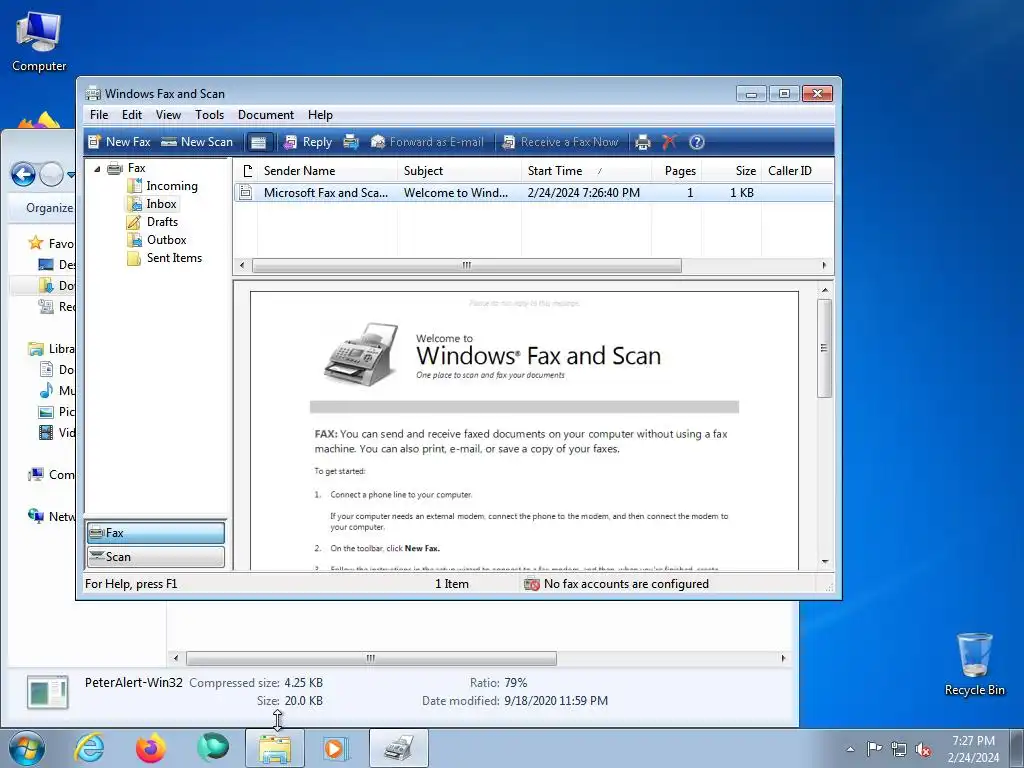
Task: Click Receive a Fax Now
Action: pyautogui.click(x=560, y=142)
